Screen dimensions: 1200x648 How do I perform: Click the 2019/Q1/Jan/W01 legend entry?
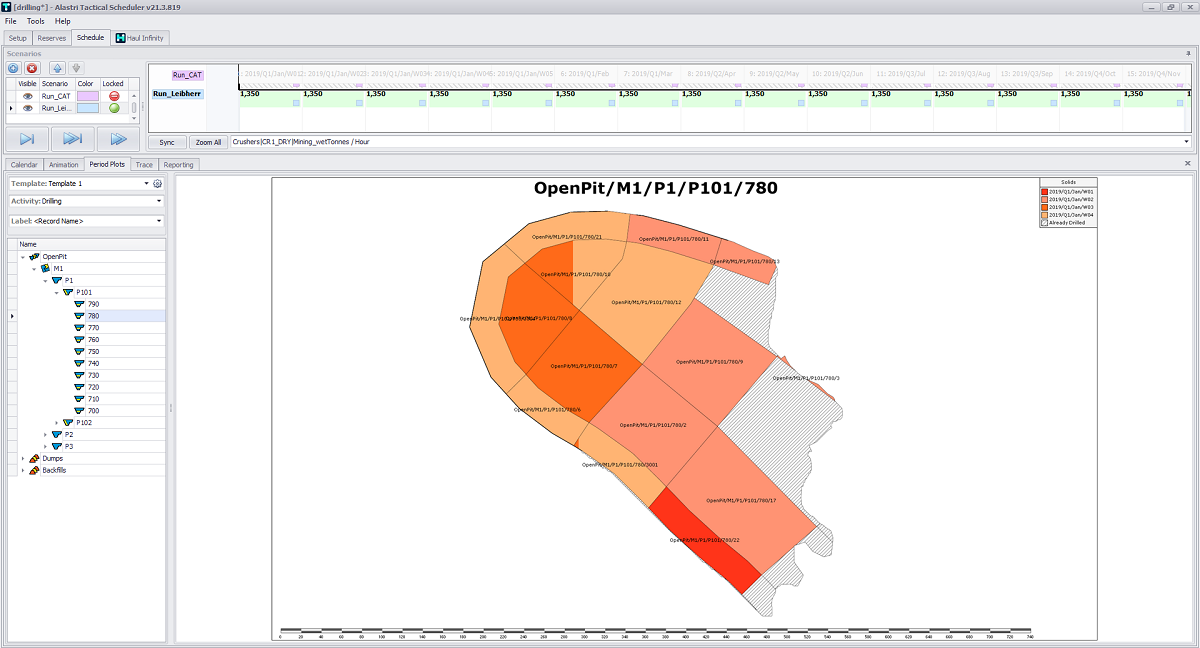pos(1068,191)
